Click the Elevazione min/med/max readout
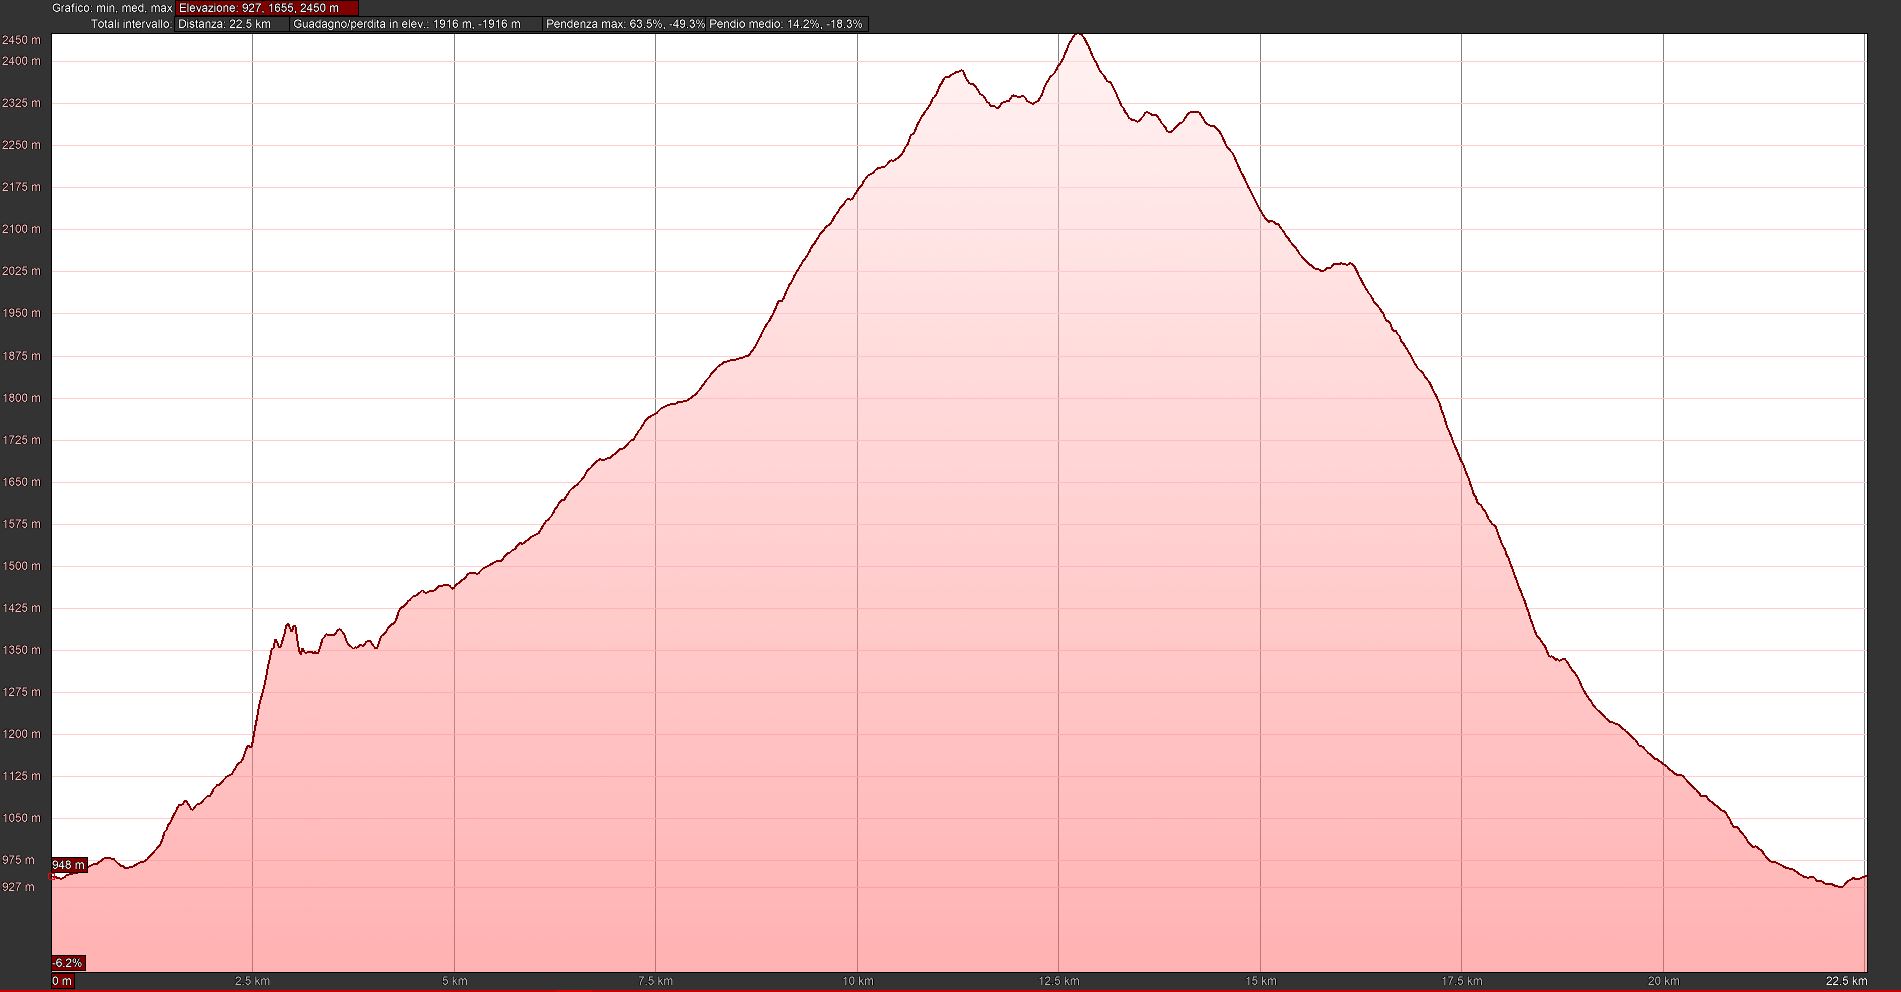This screenshot has height=992, width=1901. pyautogui.click(x=266, y=8)
